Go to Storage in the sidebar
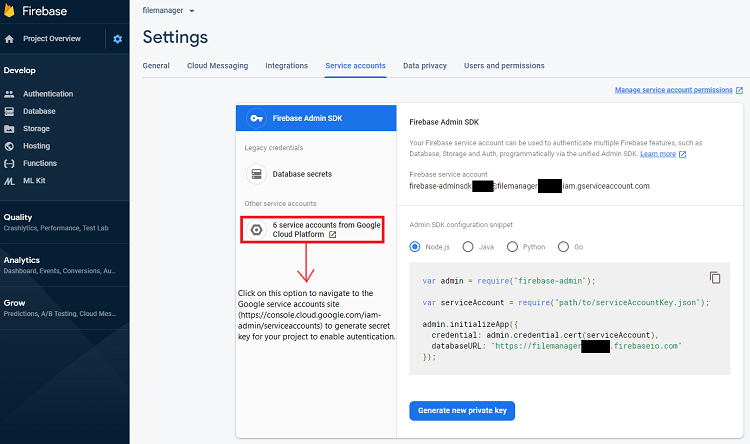 (36, 128)
